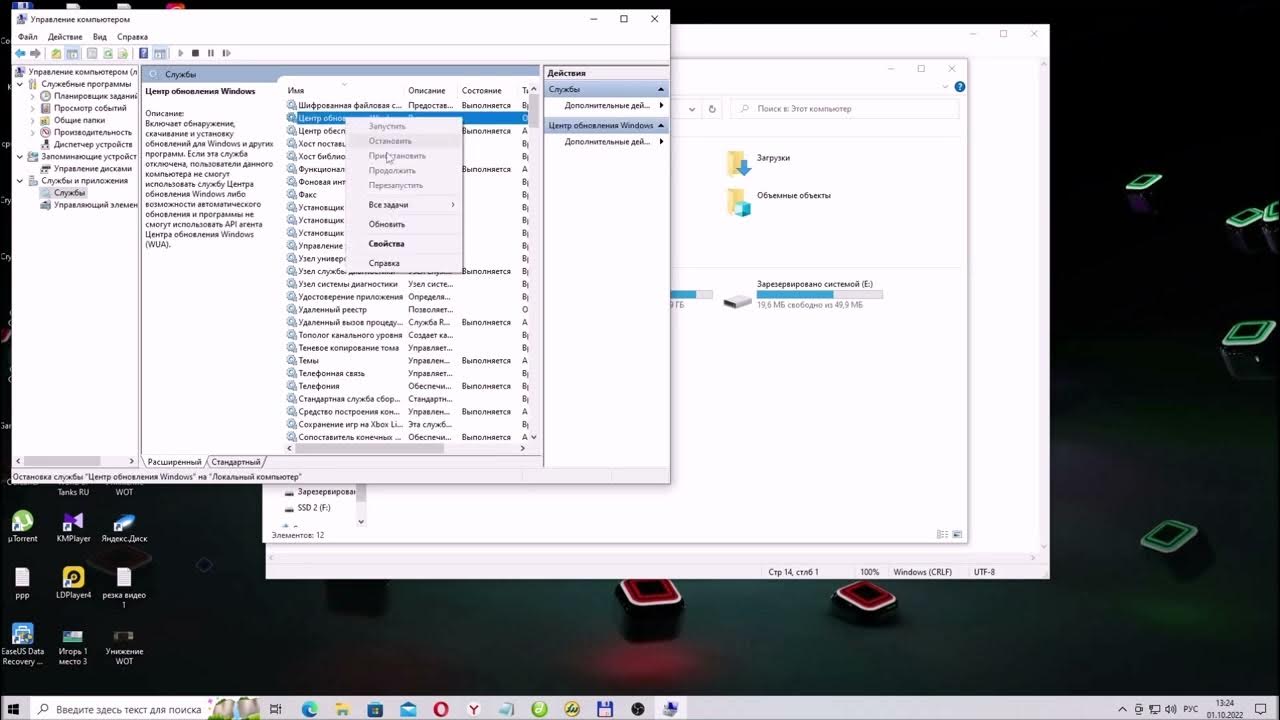Open the Вид menu
Screen dimensions: 1280x720
pos(100,37)
